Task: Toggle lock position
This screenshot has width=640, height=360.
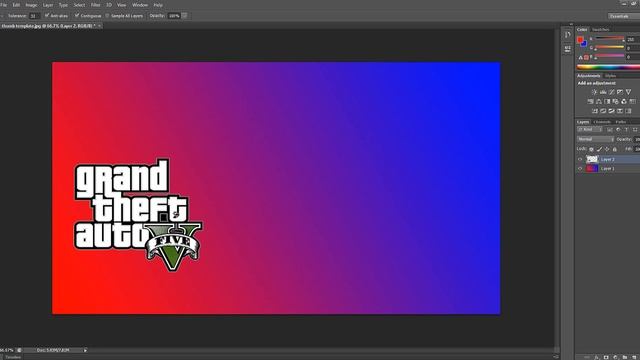Action: coord(607,149)
